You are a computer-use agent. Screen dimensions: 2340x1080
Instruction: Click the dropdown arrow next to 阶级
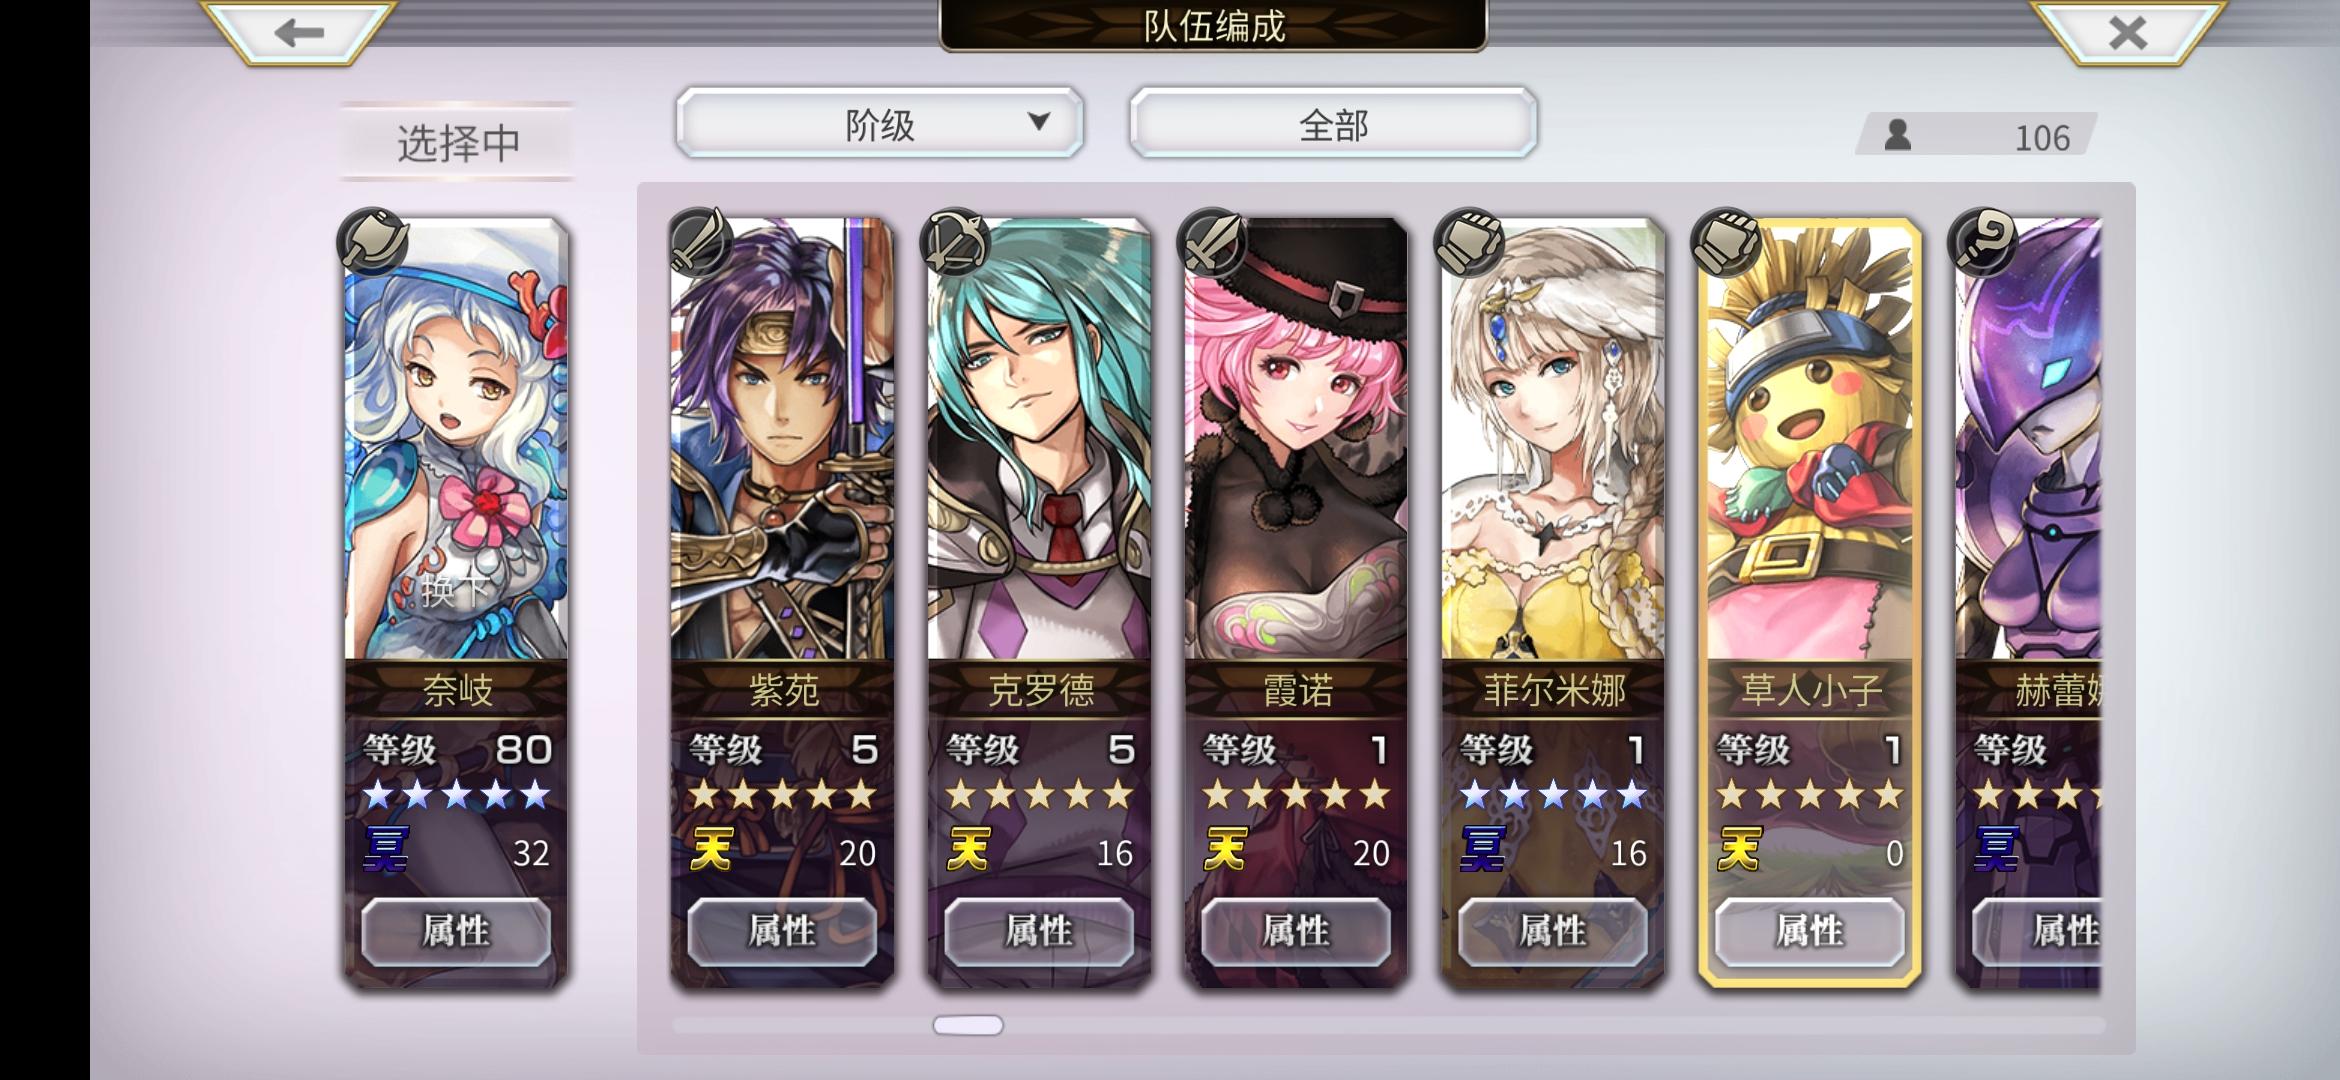pyautogui.click(x=1039, y=122)
